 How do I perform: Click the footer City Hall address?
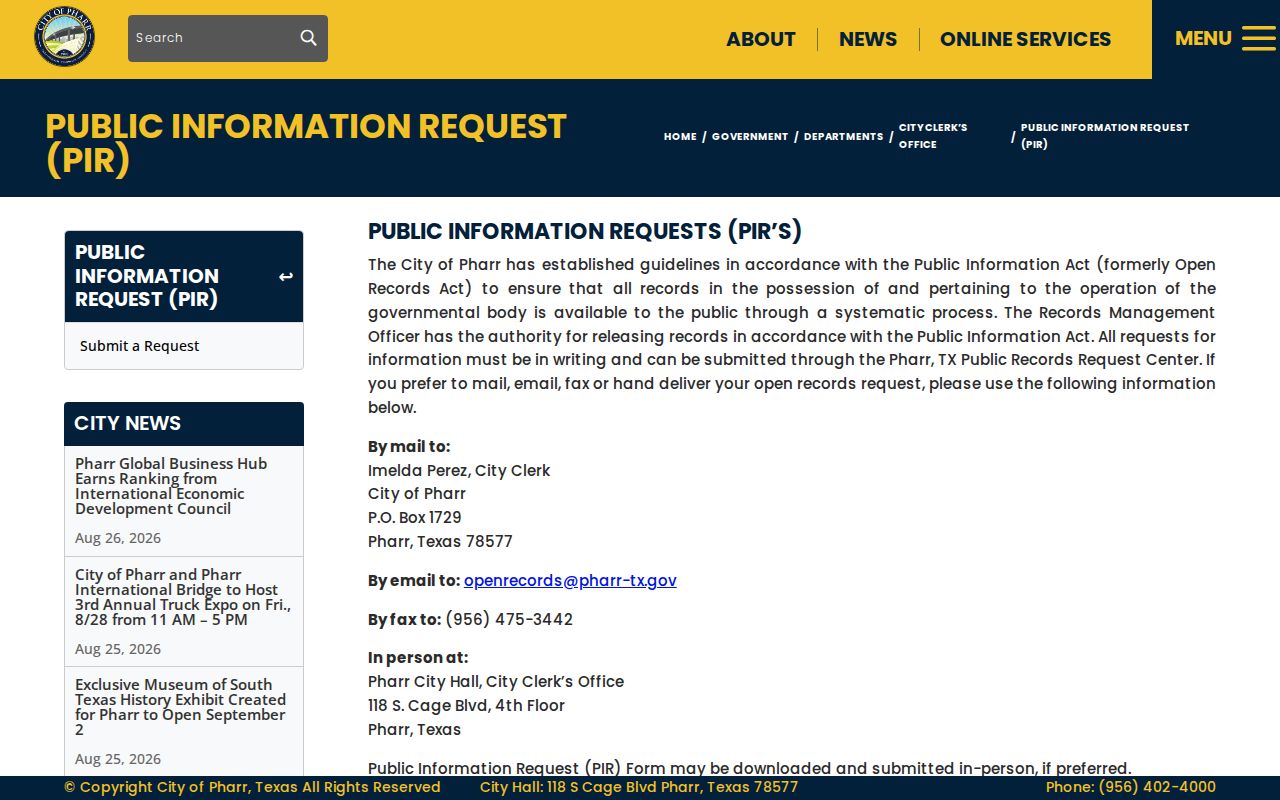[x=639, y=787]
